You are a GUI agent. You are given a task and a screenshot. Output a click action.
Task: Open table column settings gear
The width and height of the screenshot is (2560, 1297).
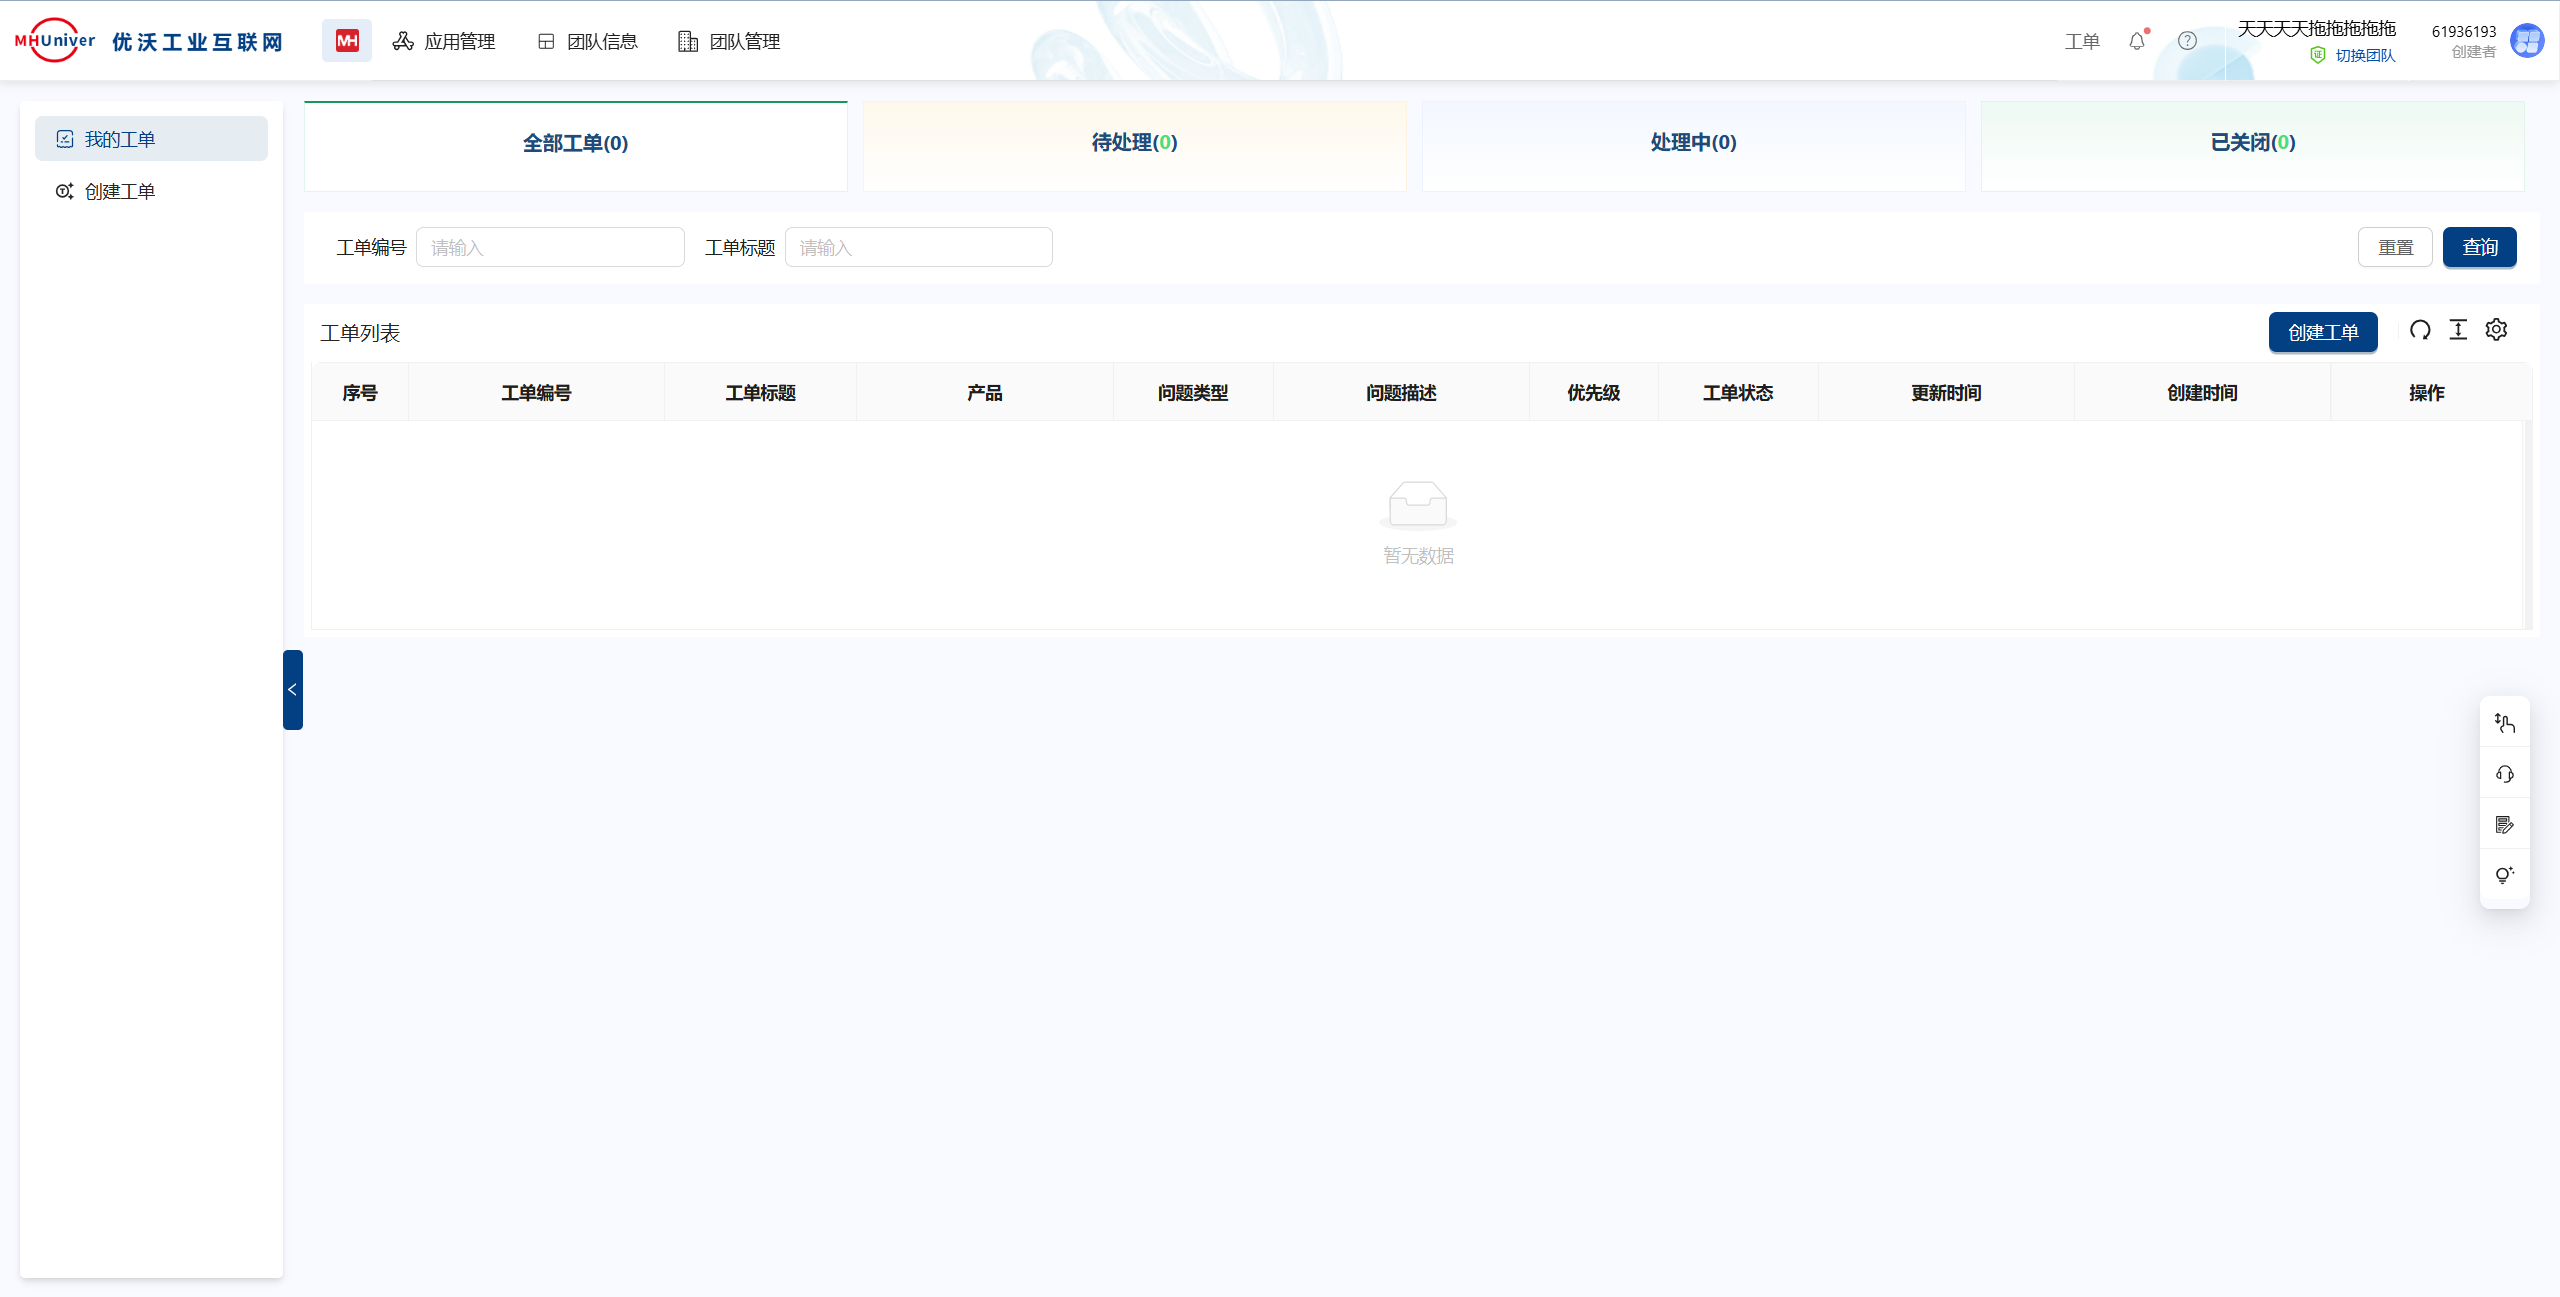[x=2496, y=330]
